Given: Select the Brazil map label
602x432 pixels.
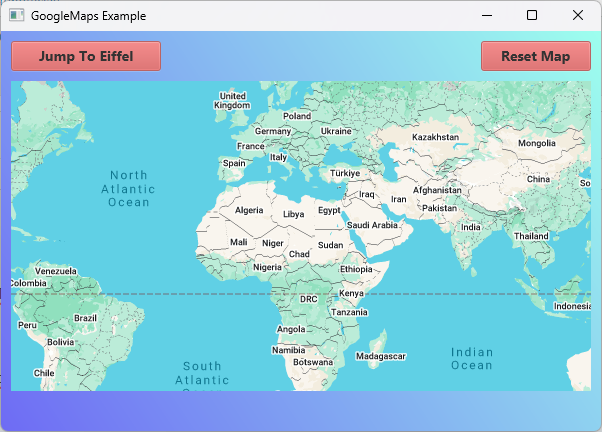Looking at the screenshot, I should click(85, 318).
